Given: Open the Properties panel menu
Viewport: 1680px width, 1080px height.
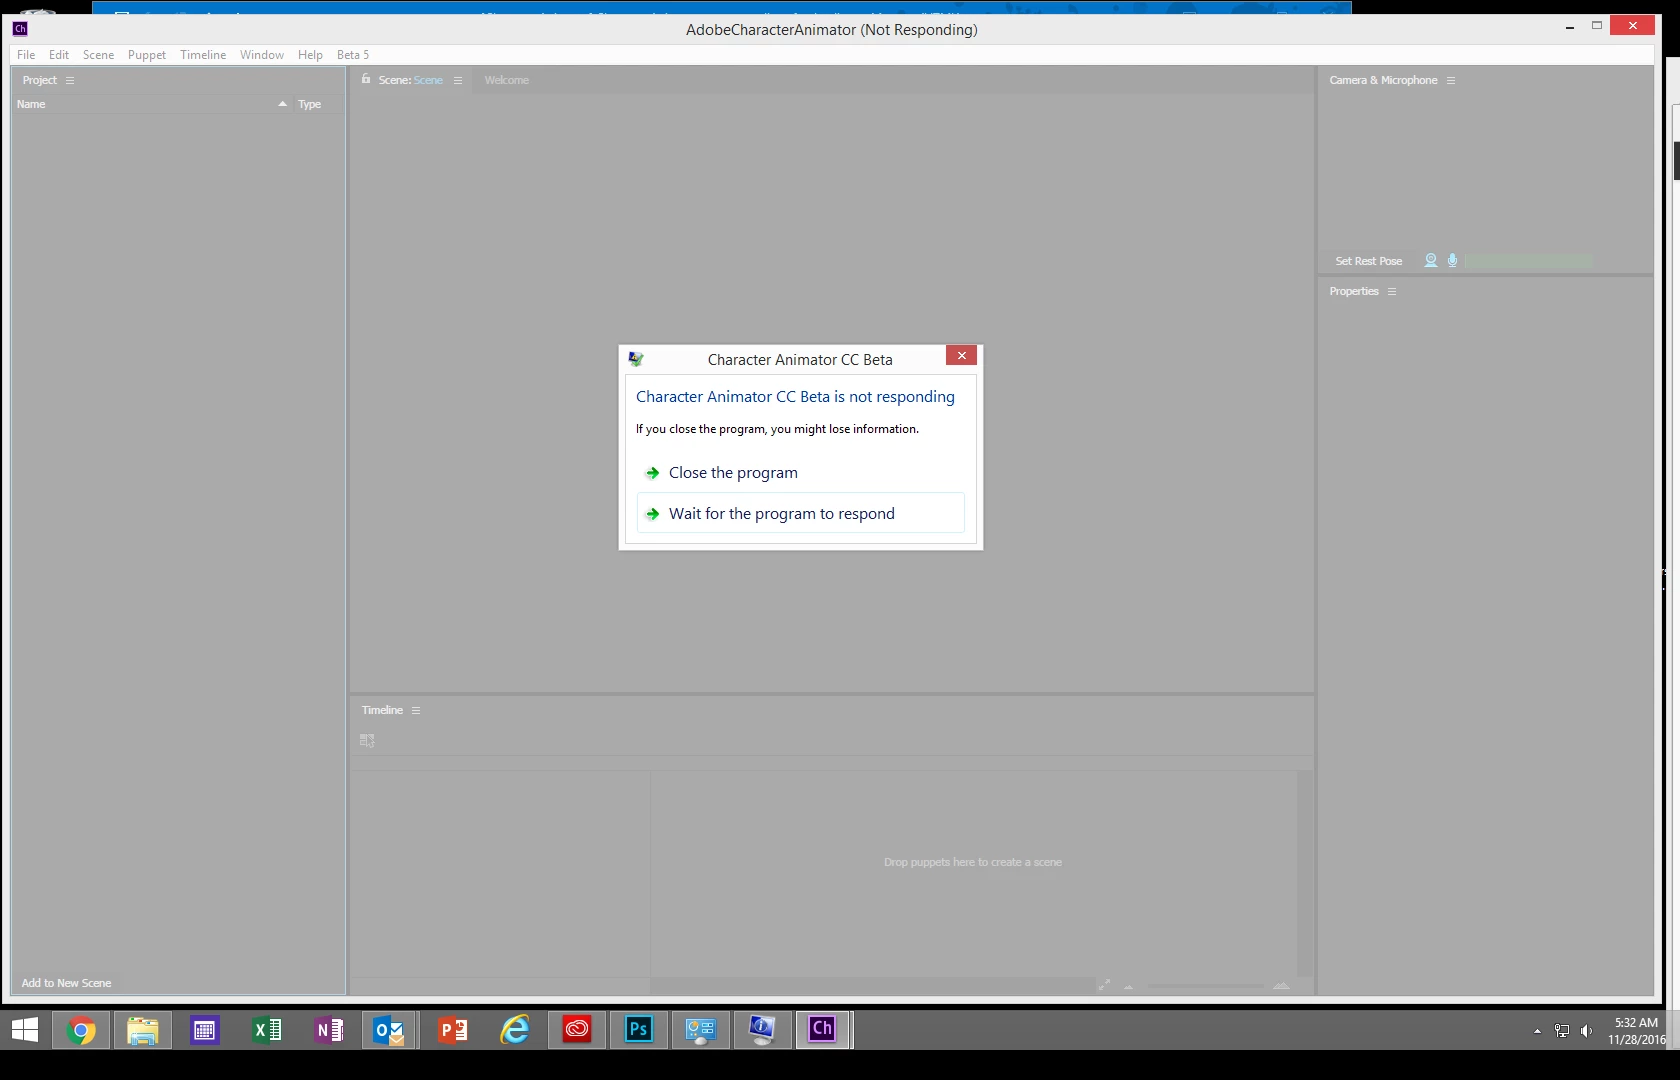Looking at the screenshot, I should [x=1392, y=291].
